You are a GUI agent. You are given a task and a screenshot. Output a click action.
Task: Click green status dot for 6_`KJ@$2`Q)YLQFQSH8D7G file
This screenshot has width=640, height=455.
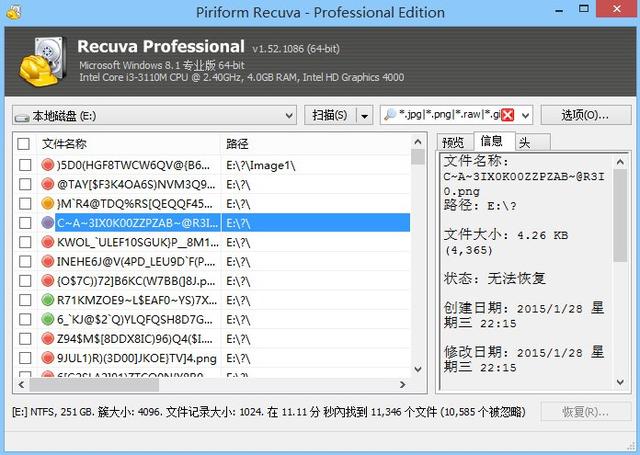click(48, 319)
